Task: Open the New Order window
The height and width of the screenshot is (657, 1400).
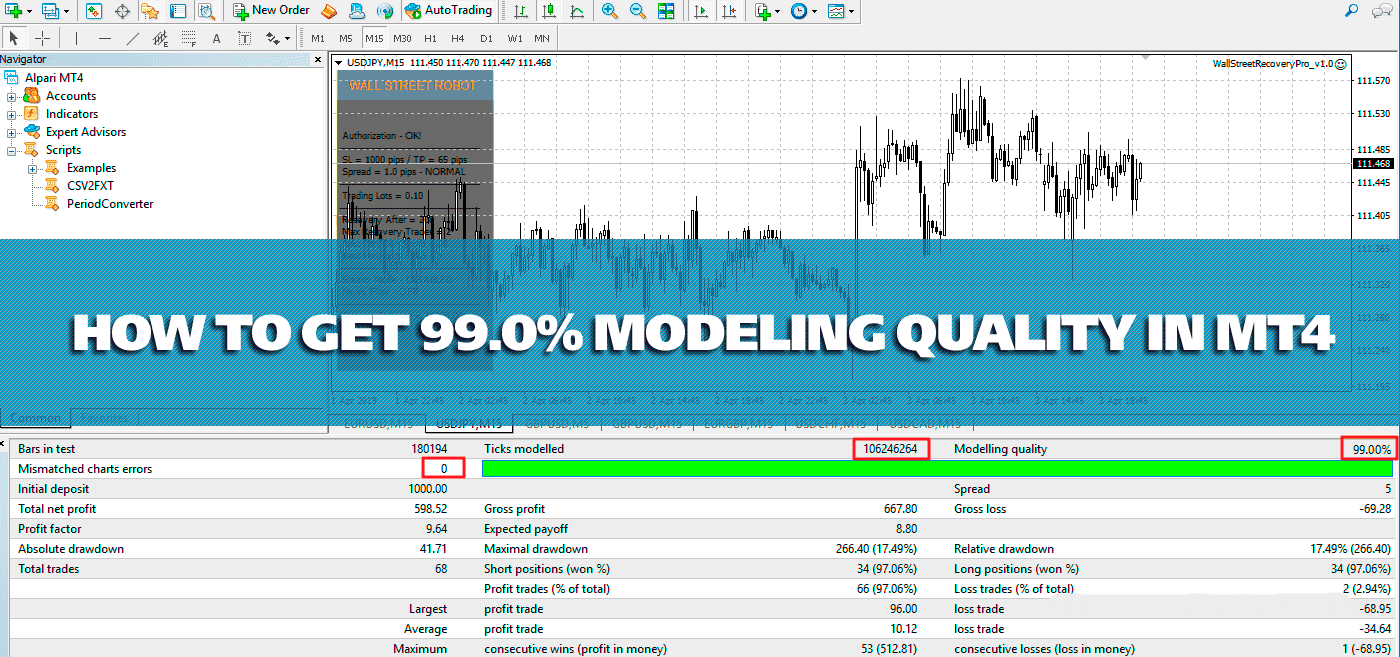Action: click(270, 11)
